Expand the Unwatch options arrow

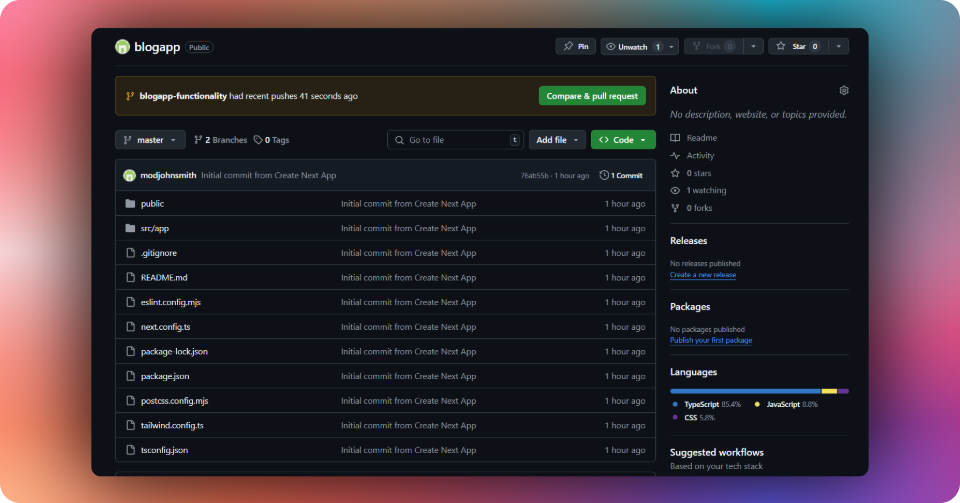point(672,47)
